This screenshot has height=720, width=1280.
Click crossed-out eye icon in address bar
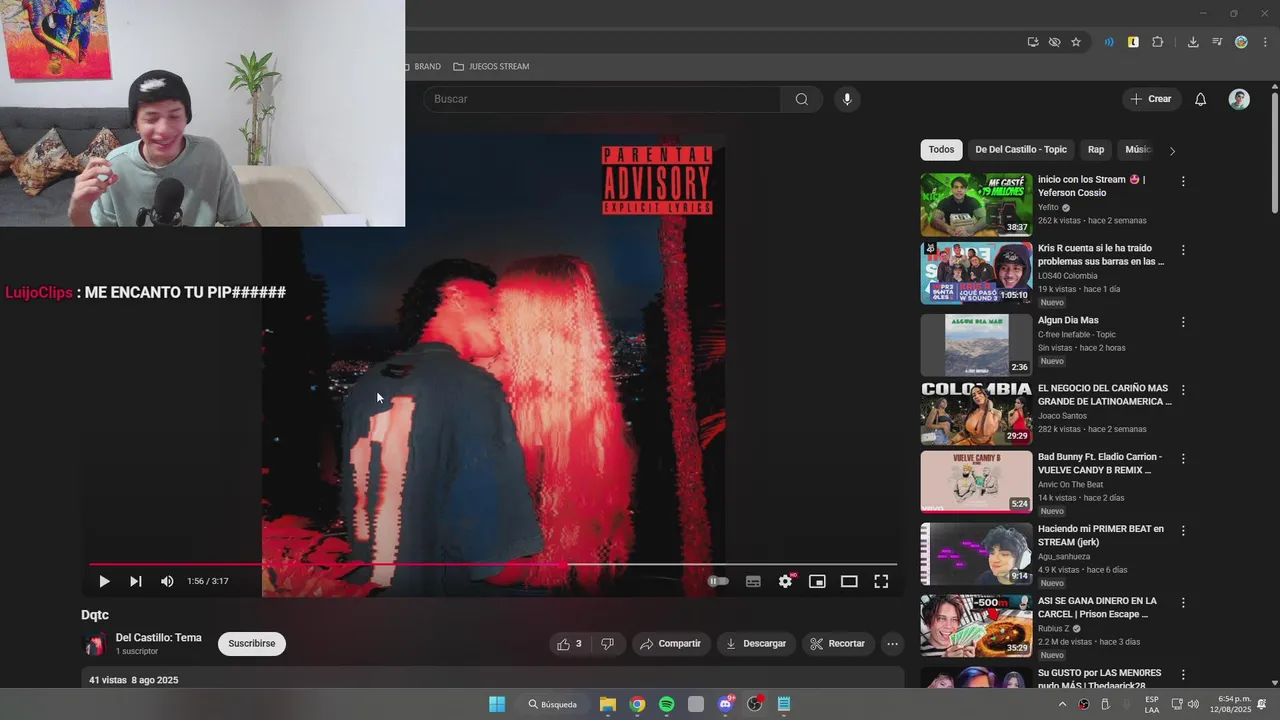coord(1054,42)
